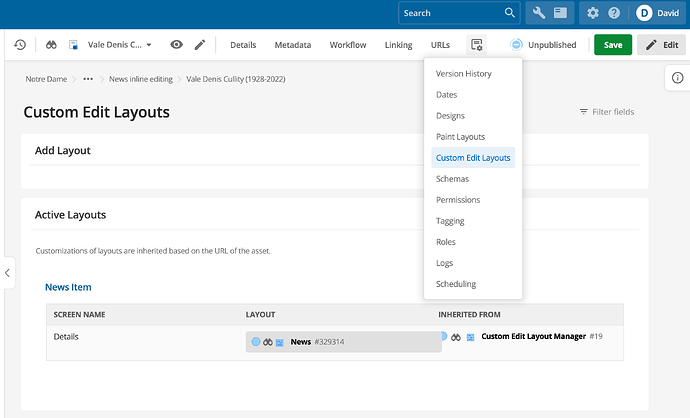Toggle the more-screens settings menu icon
The width and height of the screenshot is (690, 418).
click(477, 44)
